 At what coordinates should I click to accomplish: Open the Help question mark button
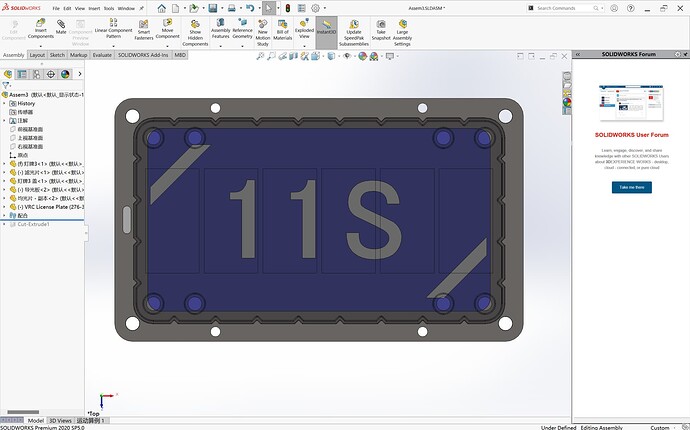pos(631,8)
